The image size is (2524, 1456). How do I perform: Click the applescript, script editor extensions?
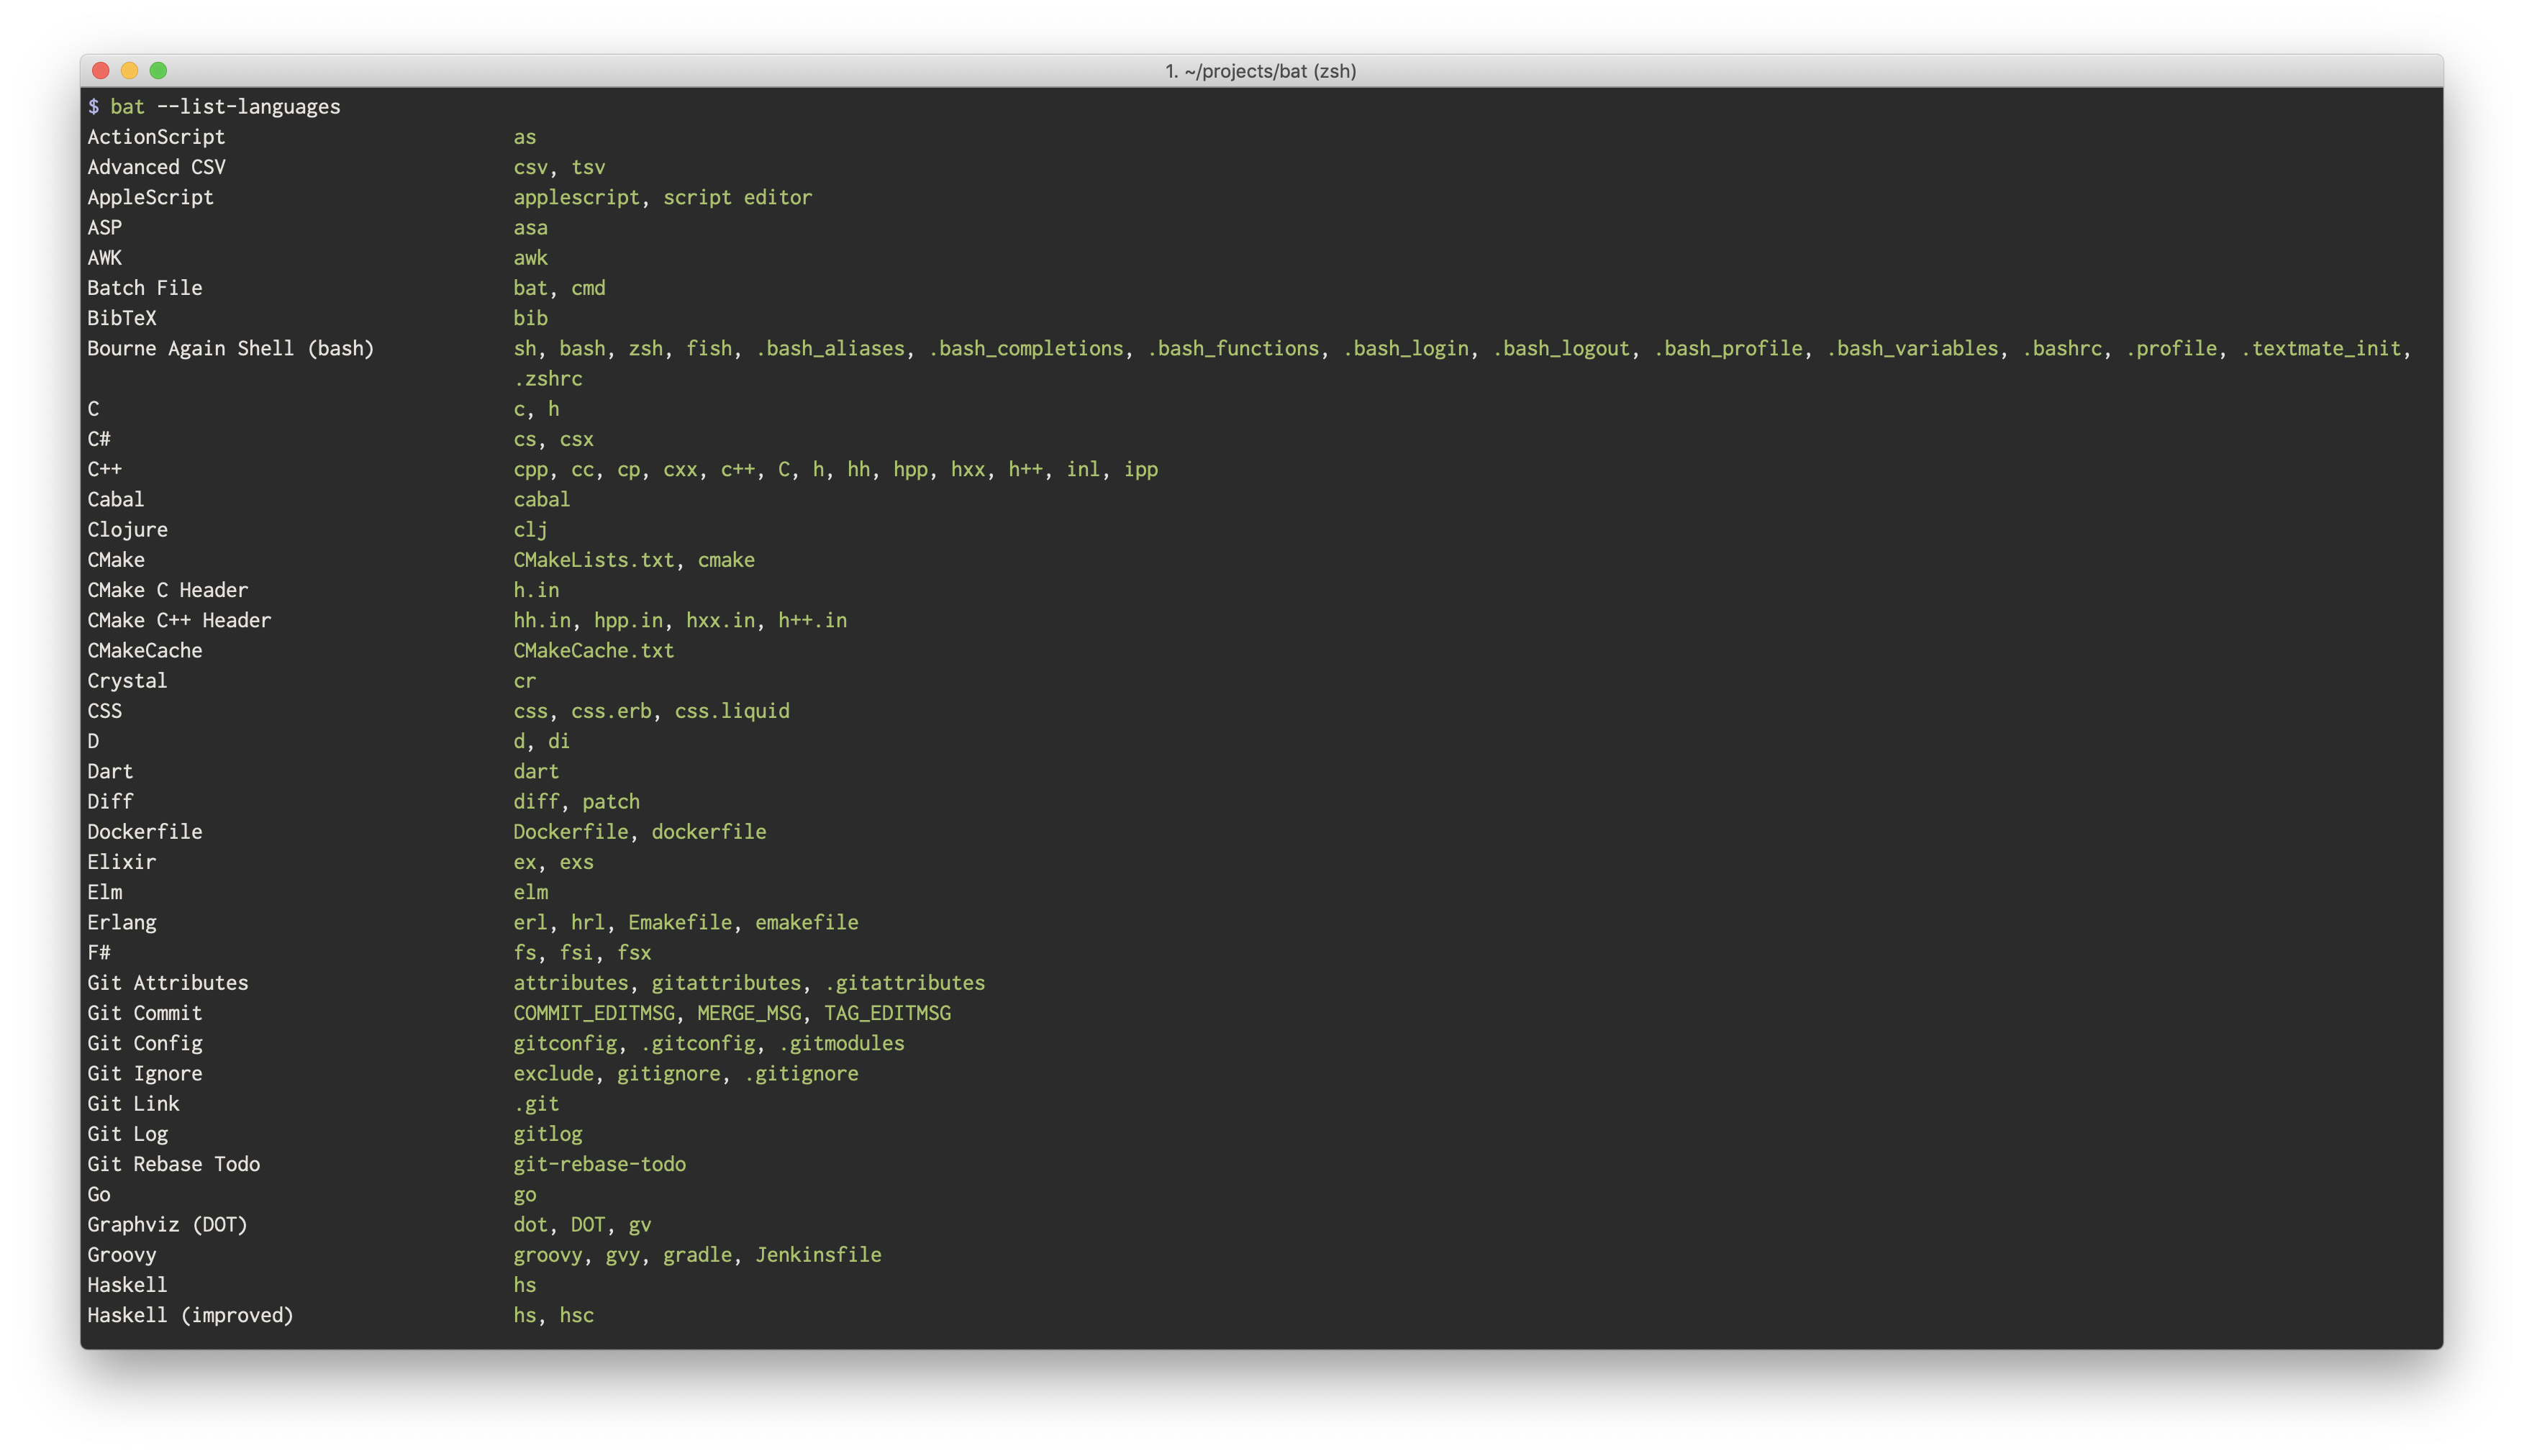(662, 197)
